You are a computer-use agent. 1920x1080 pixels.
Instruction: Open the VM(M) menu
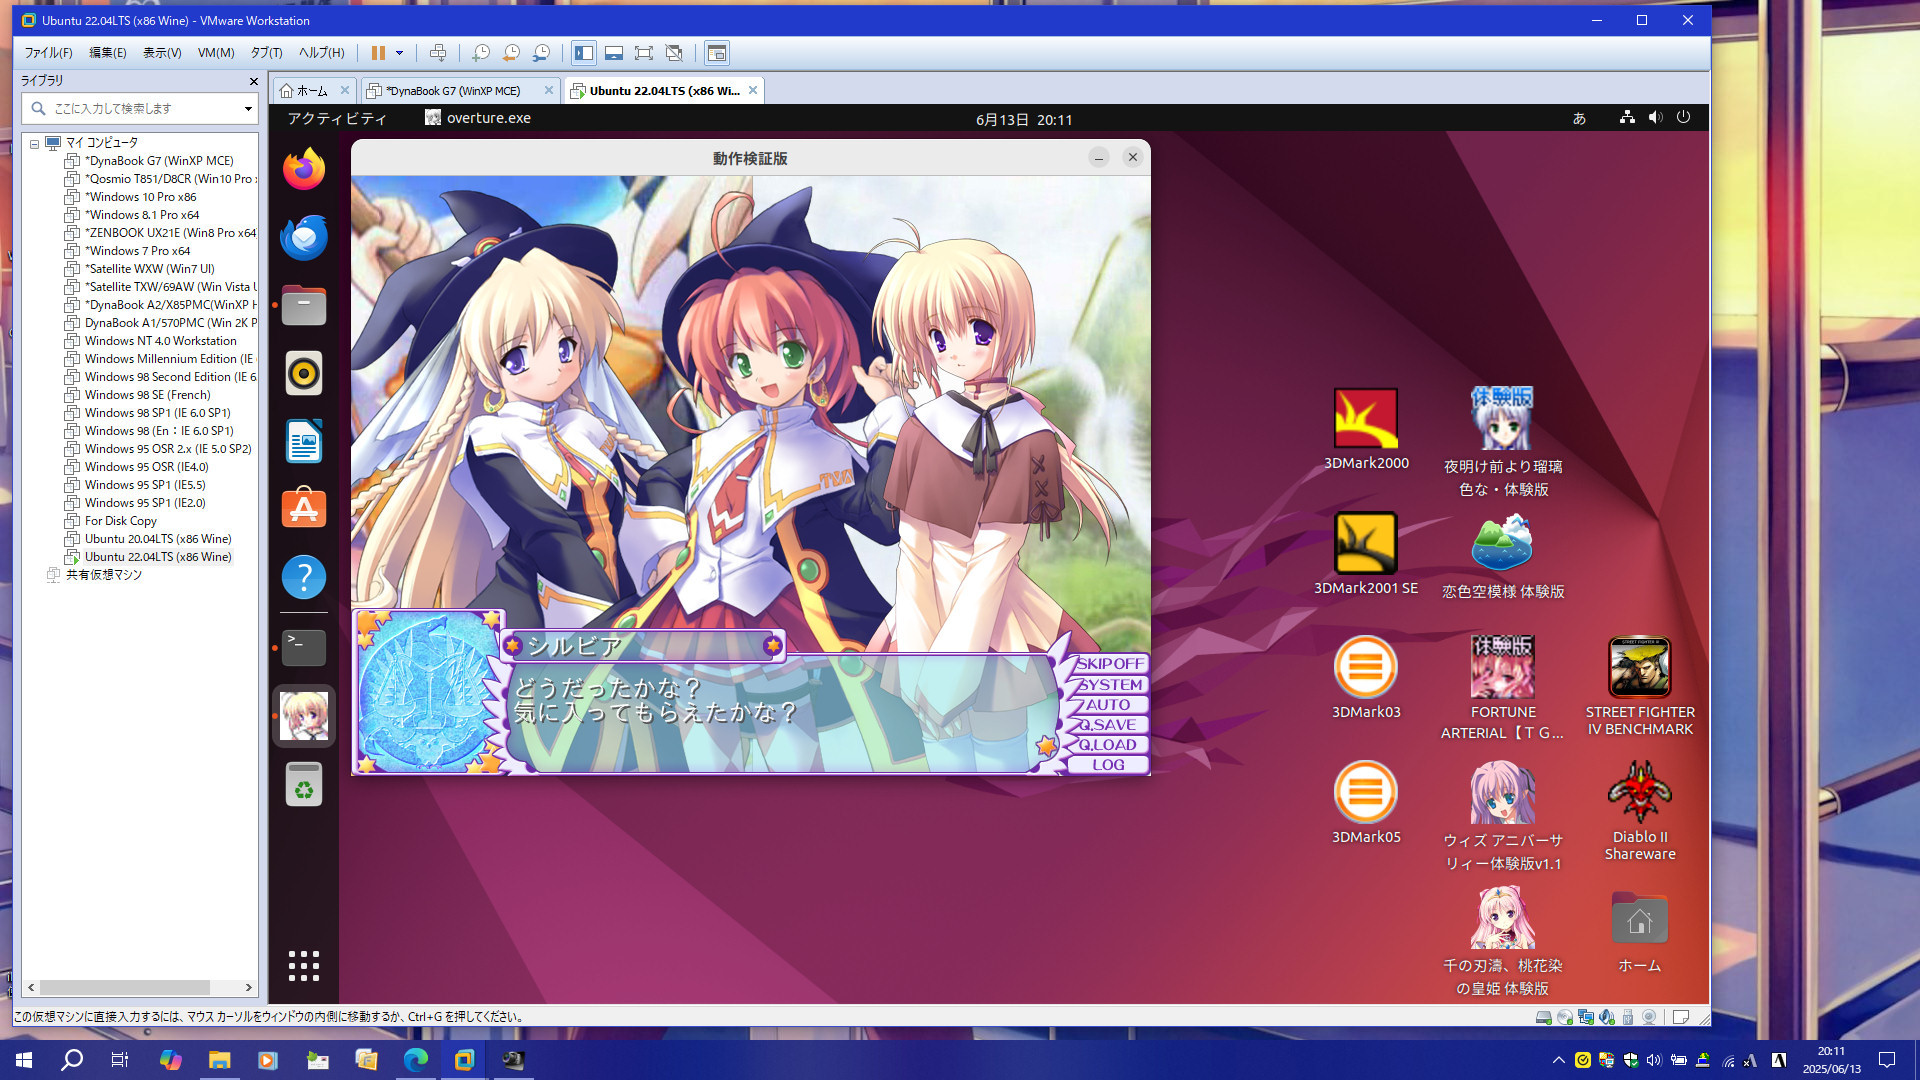(x=216, y=53)
